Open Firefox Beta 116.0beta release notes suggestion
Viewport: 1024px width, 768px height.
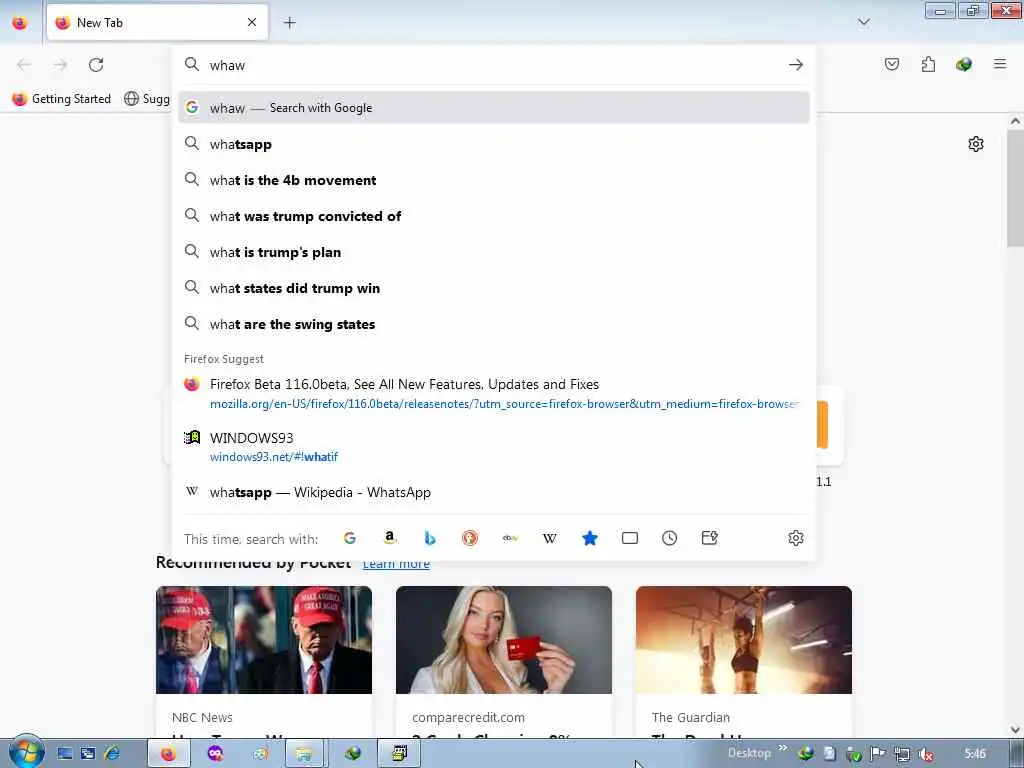[x=494, y=393]
